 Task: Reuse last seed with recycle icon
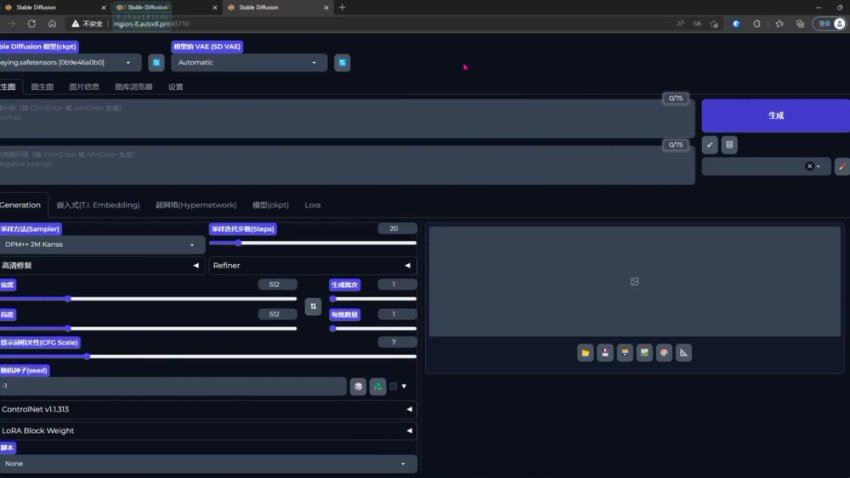(x=377, y=386)
